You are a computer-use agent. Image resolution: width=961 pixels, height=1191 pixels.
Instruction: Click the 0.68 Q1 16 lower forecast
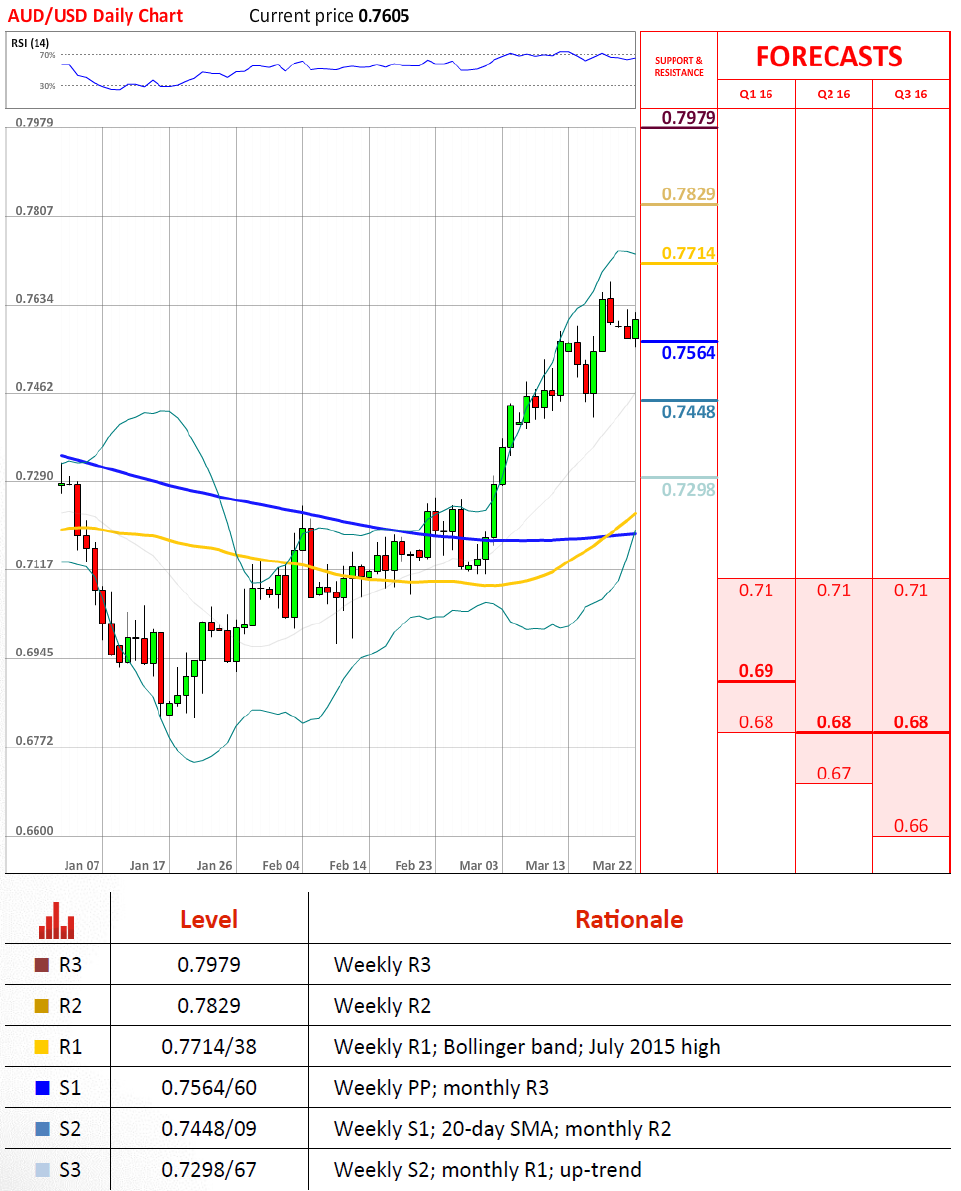click(756, 722)
